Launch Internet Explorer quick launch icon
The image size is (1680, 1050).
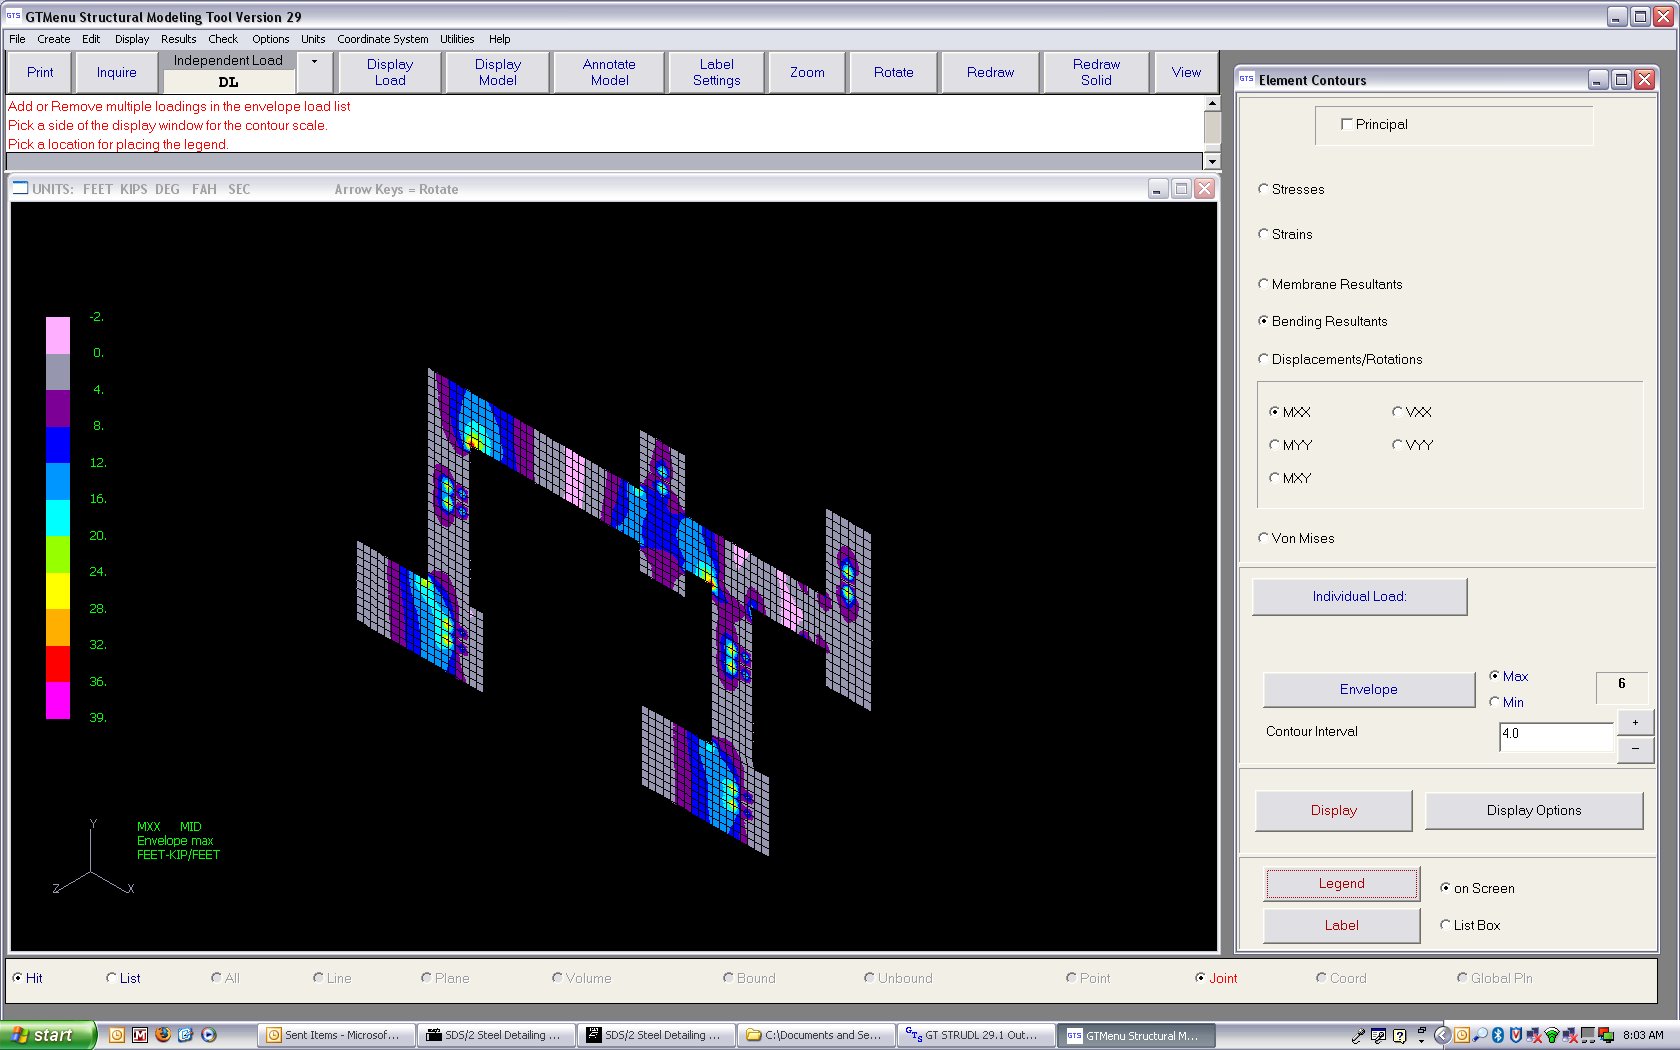186,1035
